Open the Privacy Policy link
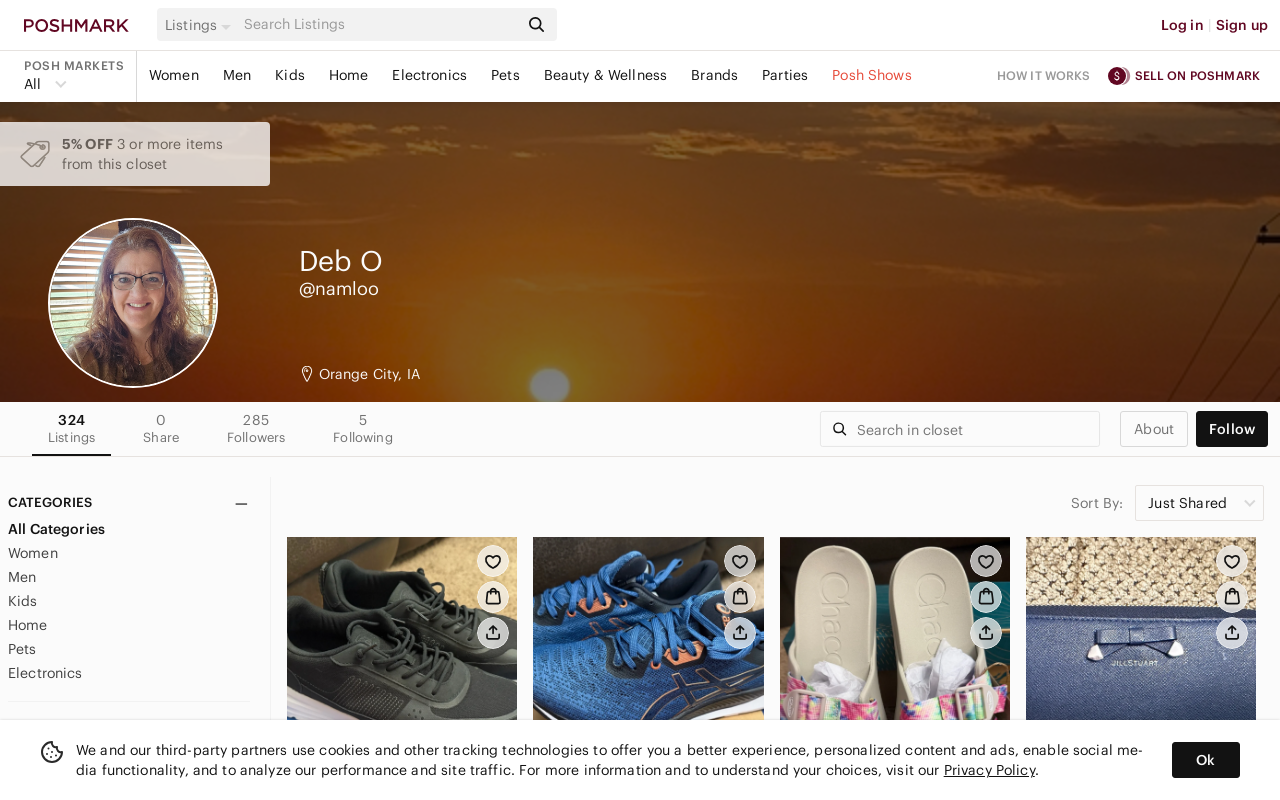 pyautogui.click(x=989, y=770)
